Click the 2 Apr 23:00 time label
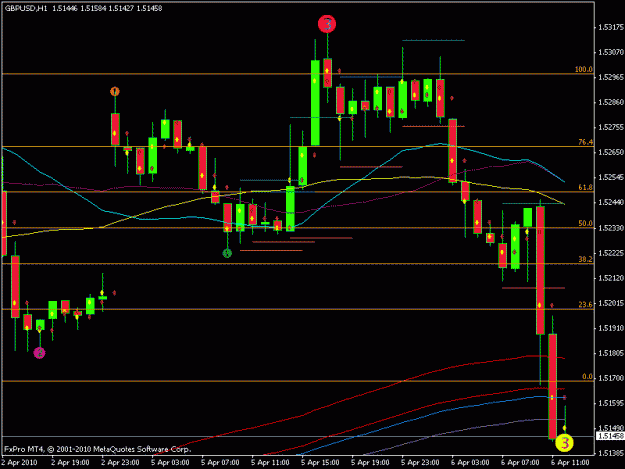 click(x=120, y=463)
